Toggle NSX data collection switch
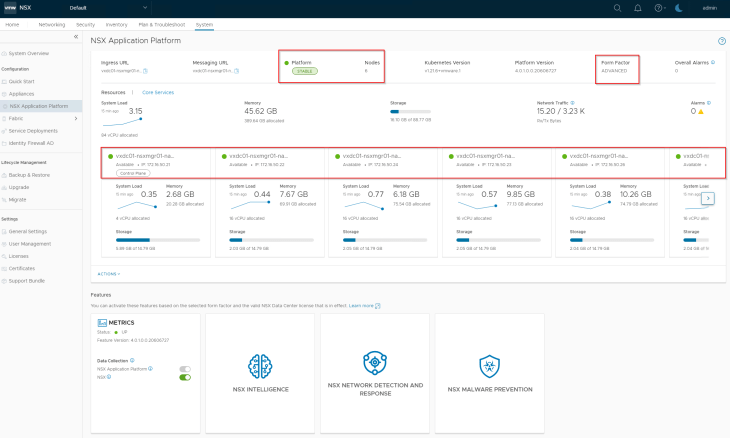 185,377
